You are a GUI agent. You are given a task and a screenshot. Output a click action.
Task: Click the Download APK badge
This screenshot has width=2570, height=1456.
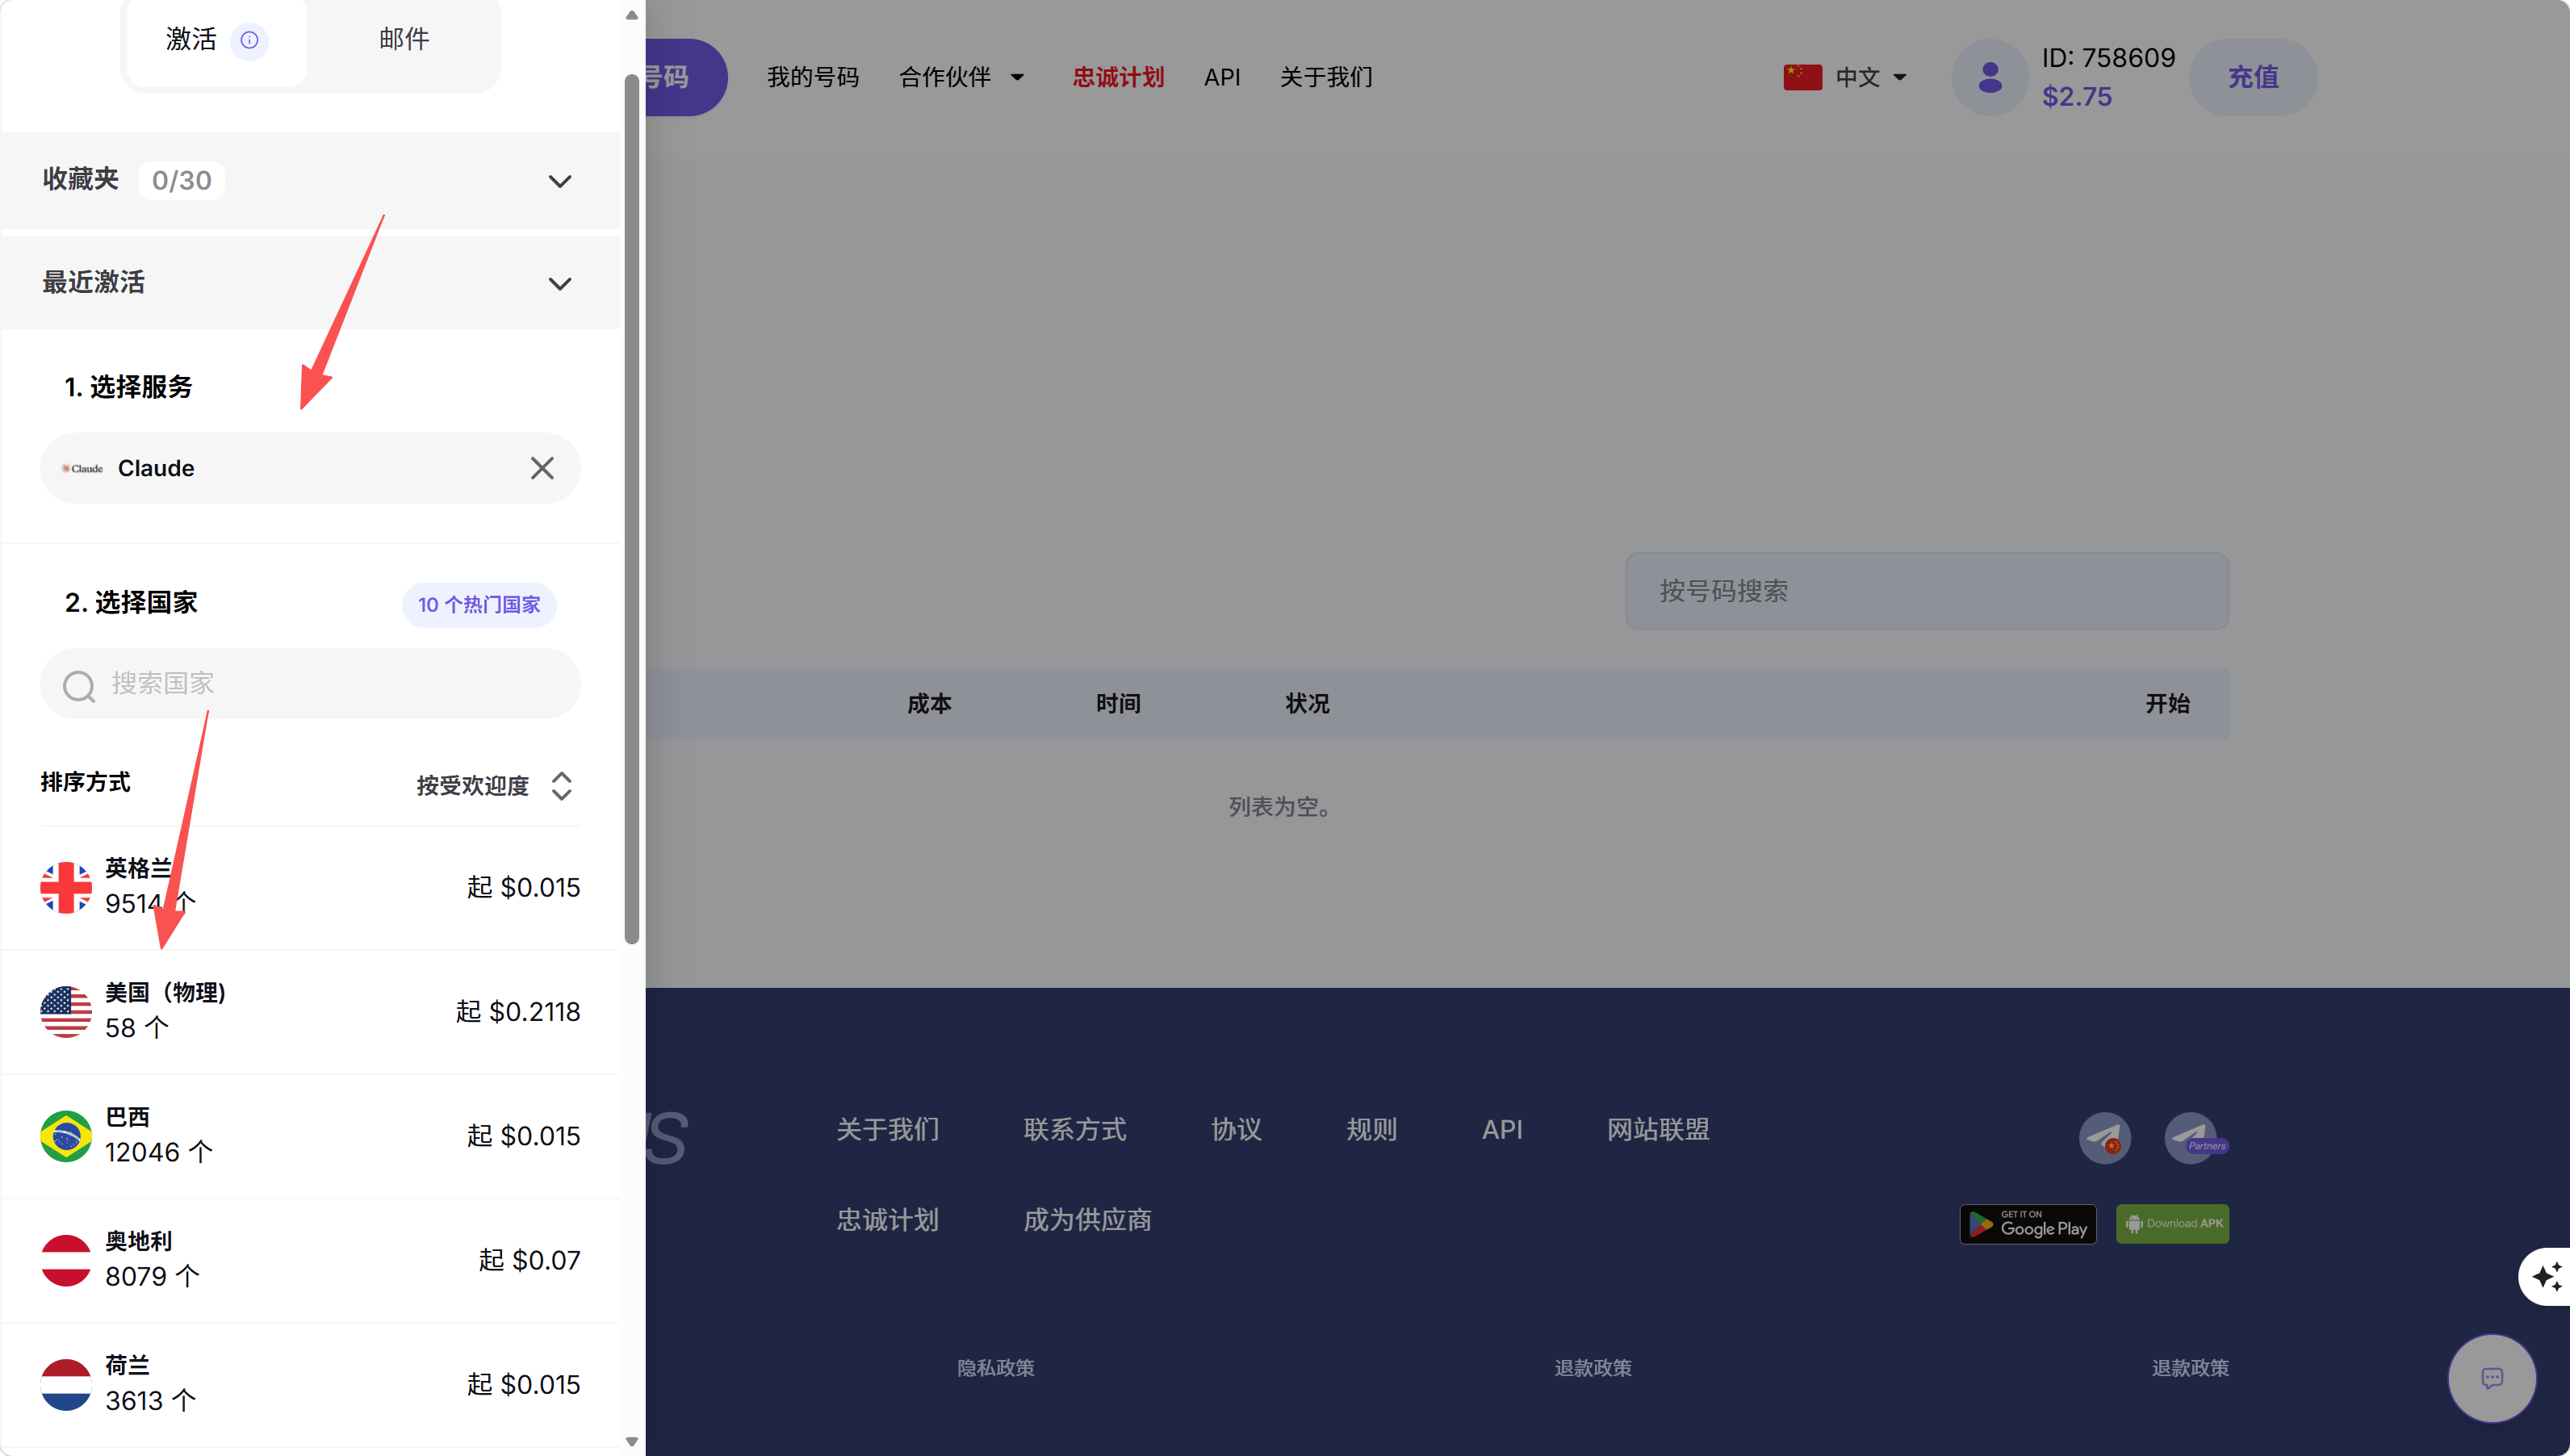(2172, 1224)
